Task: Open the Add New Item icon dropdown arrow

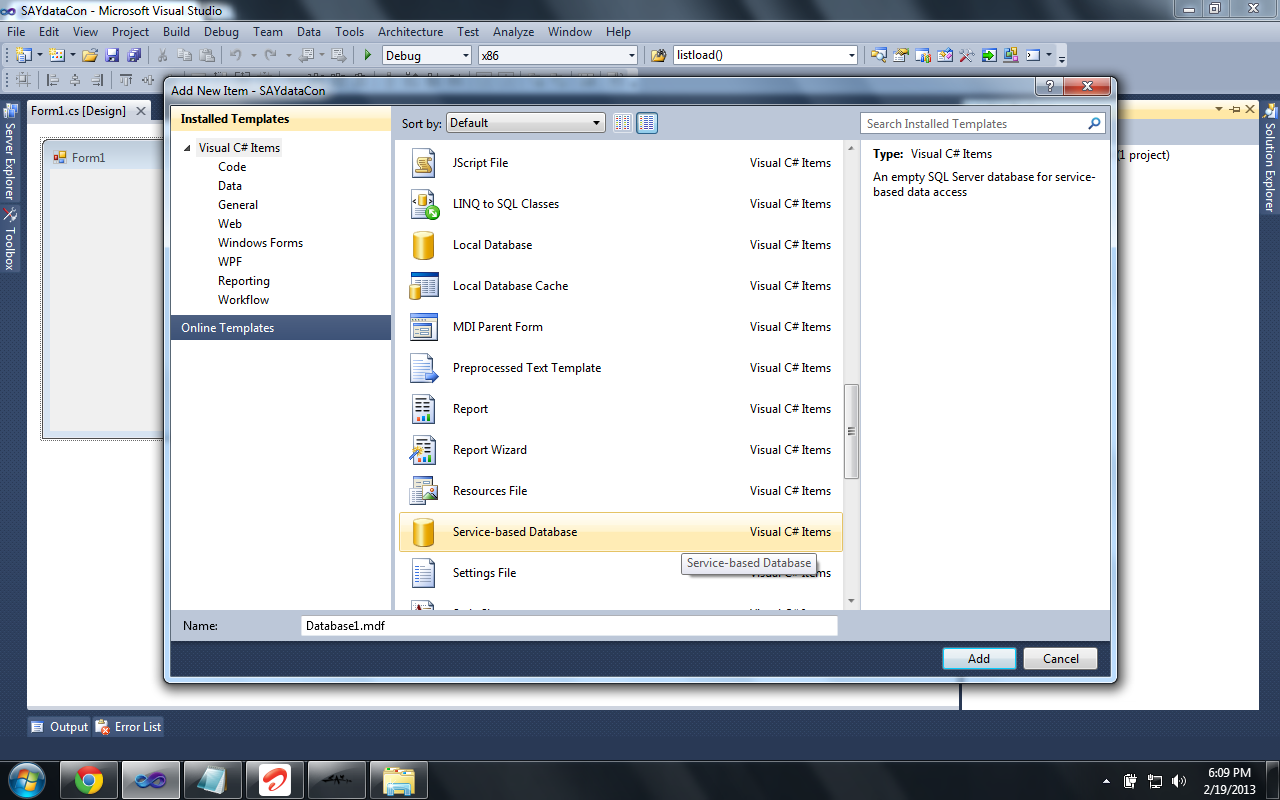Action: pyautogui.click(x=72, y=56)
